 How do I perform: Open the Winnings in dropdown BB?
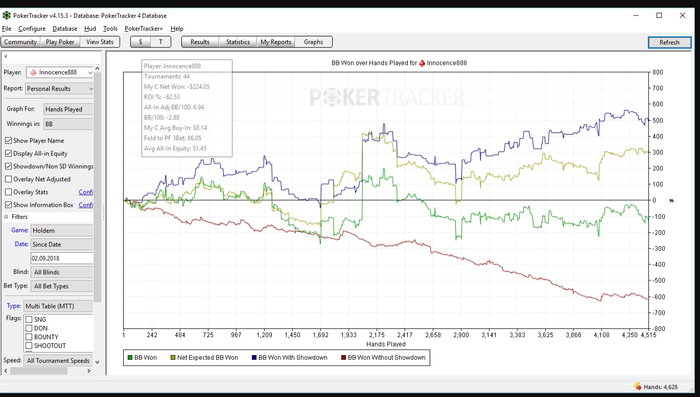pyautogui.click(x=68, y=124)
